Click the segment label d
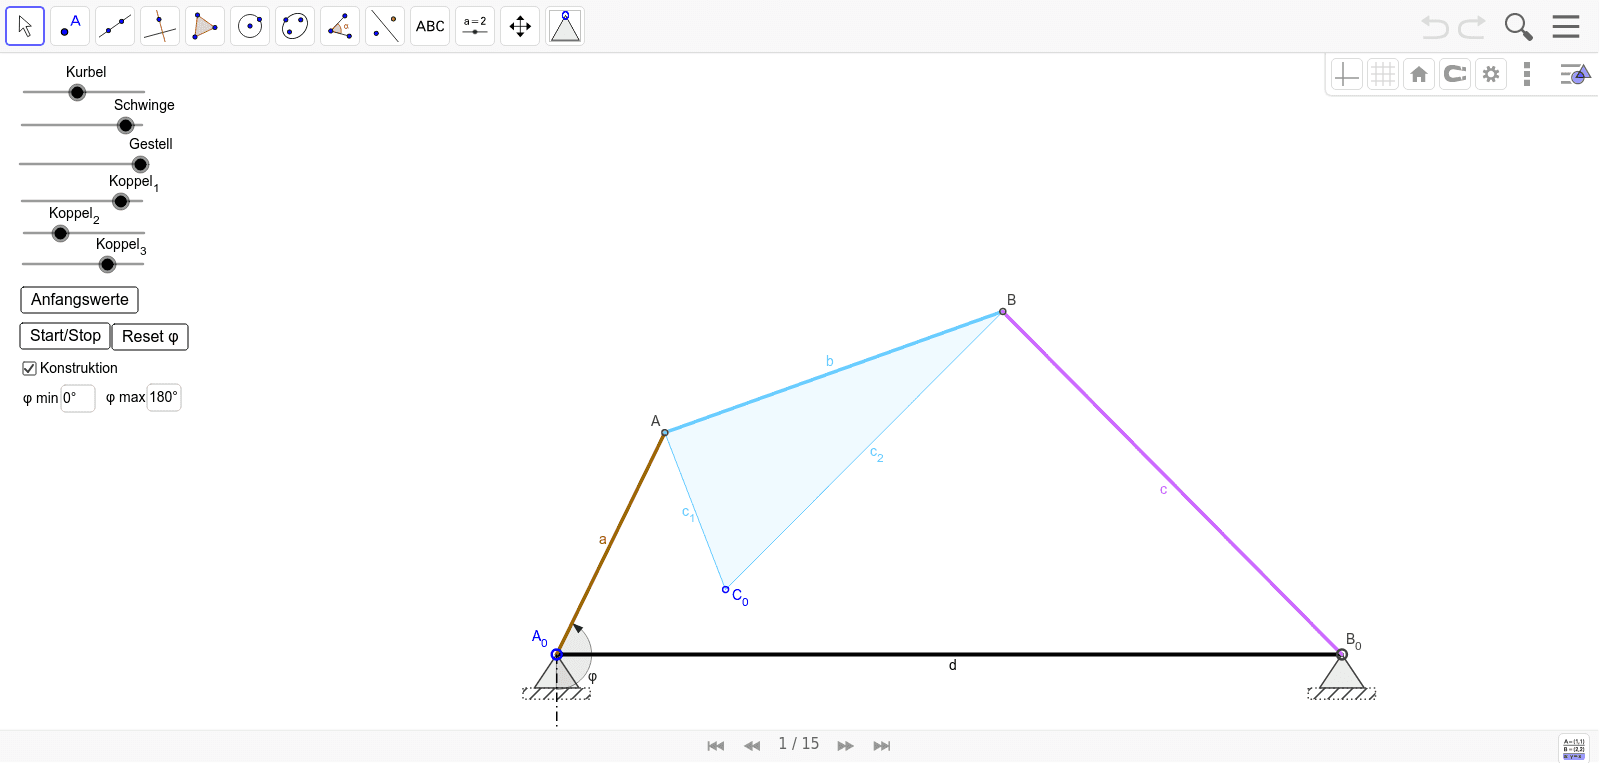This screenshot has width=1600, height=763. [953, 665]
